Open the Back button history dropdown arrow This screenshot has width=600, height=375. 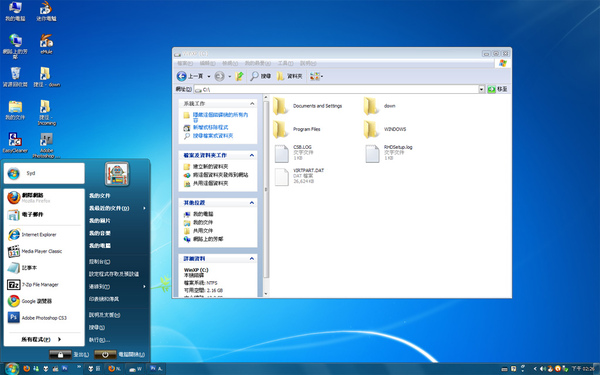(209, 76)
